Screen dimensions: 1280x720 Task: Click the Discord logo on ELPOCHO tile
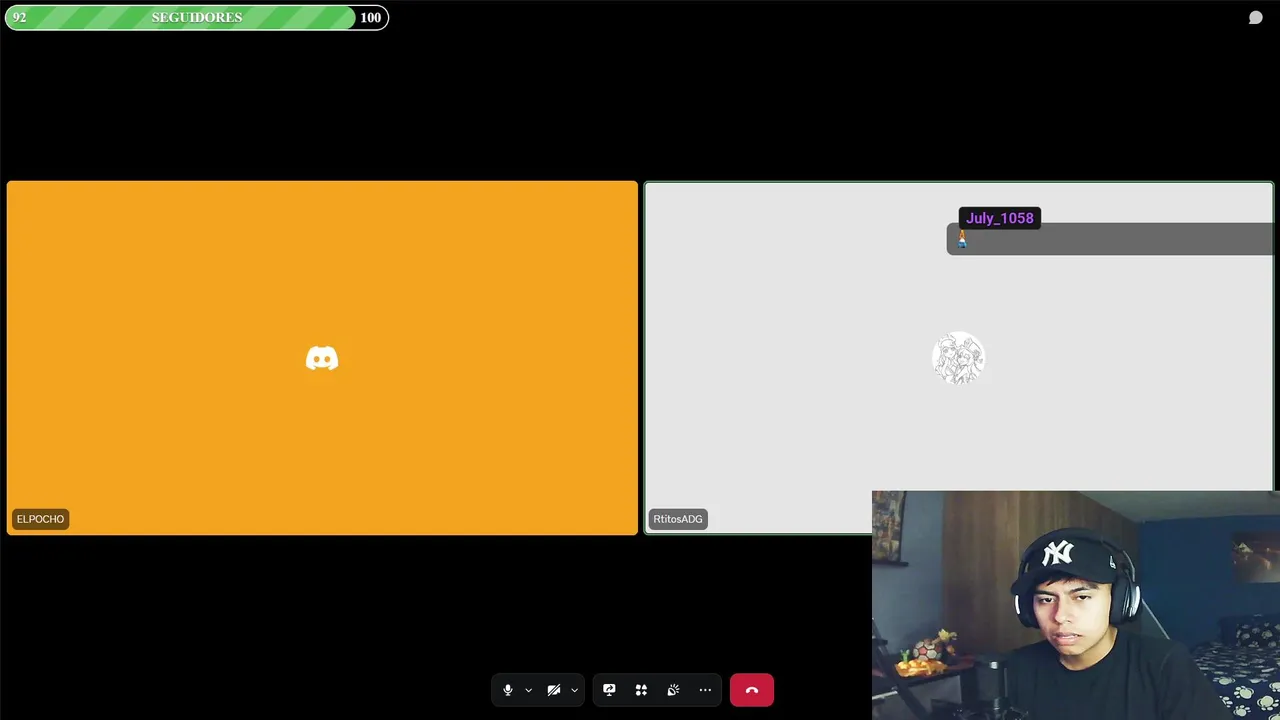click(x=322, y=358)
